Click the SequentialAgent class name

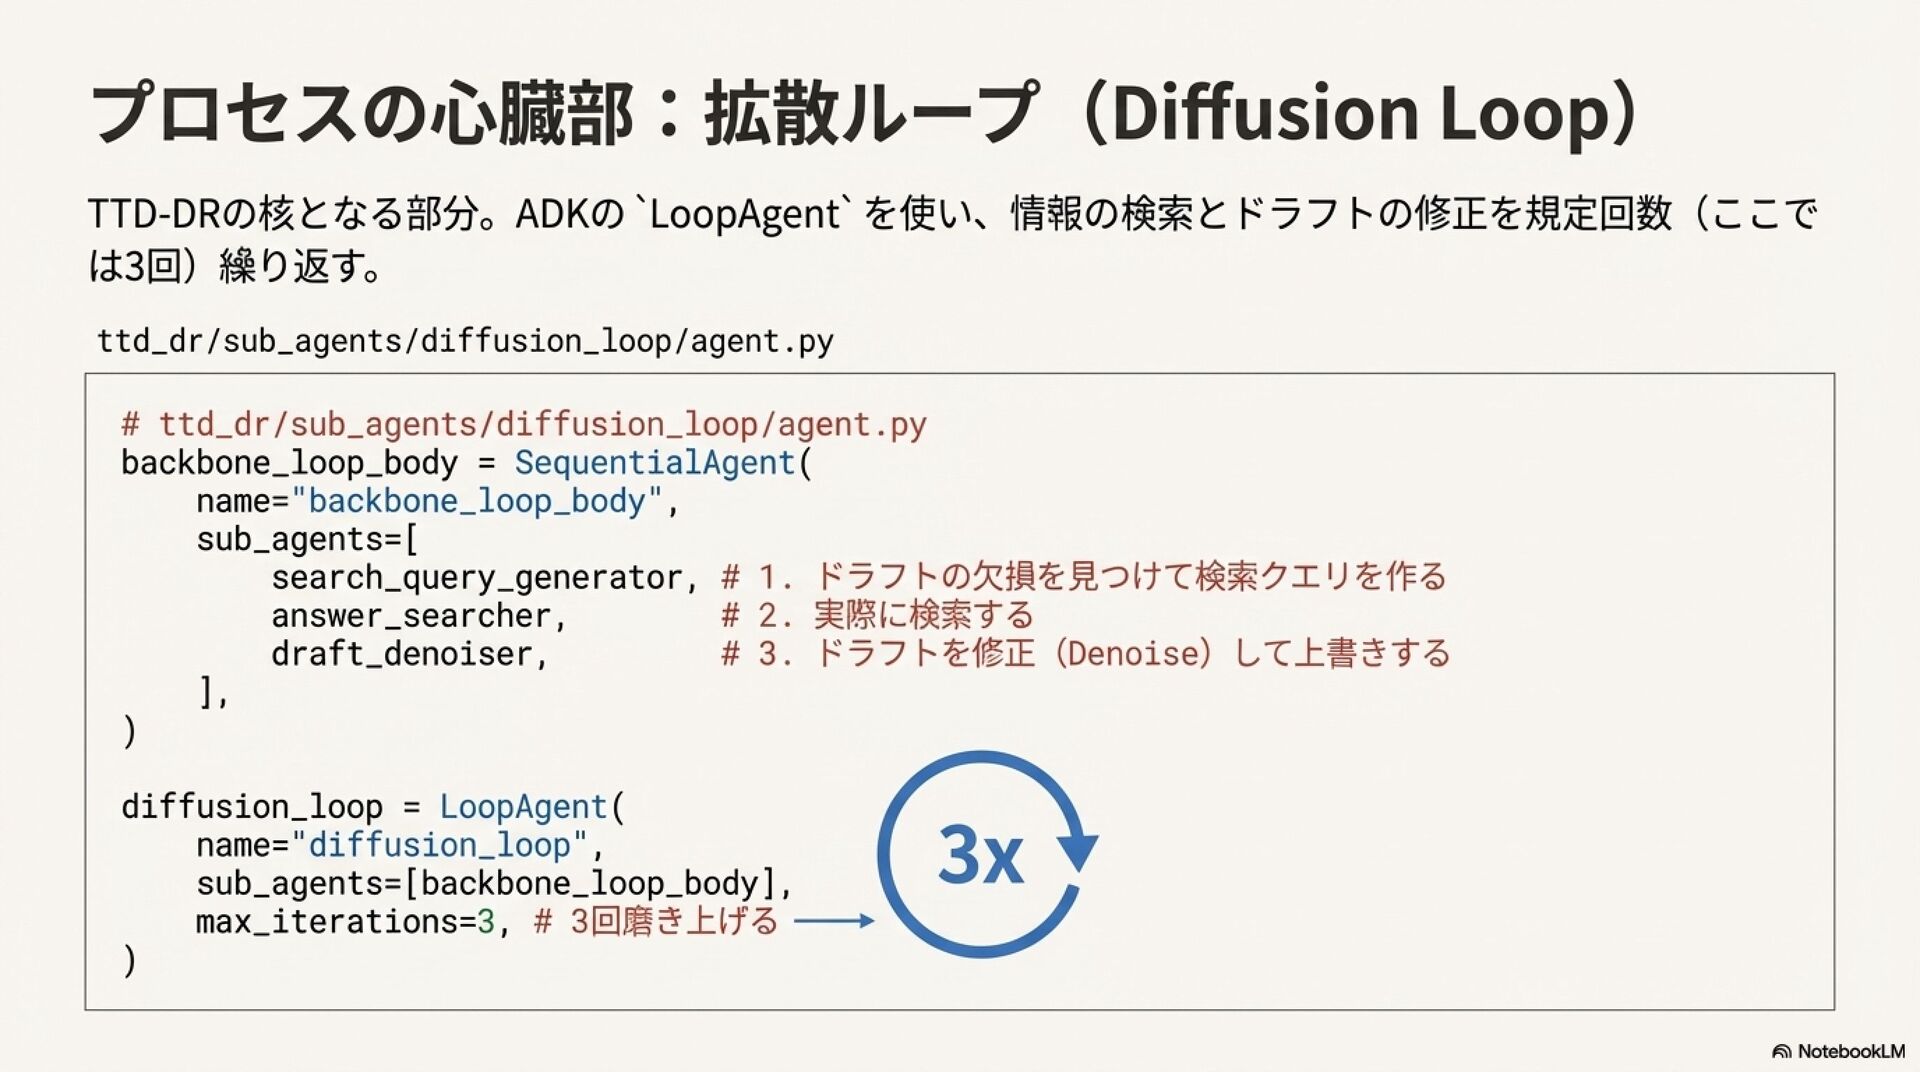[x=654, y=462]
